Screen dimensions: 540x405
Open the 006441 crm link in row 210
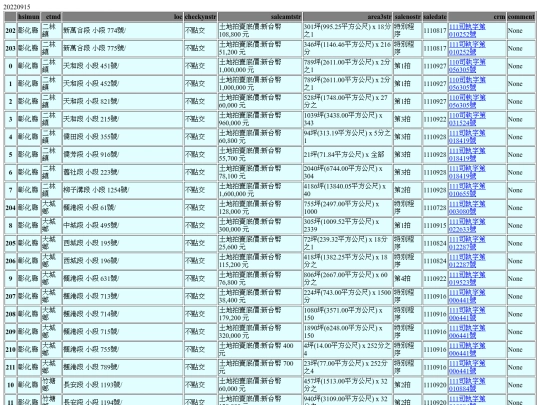point(467,350)
